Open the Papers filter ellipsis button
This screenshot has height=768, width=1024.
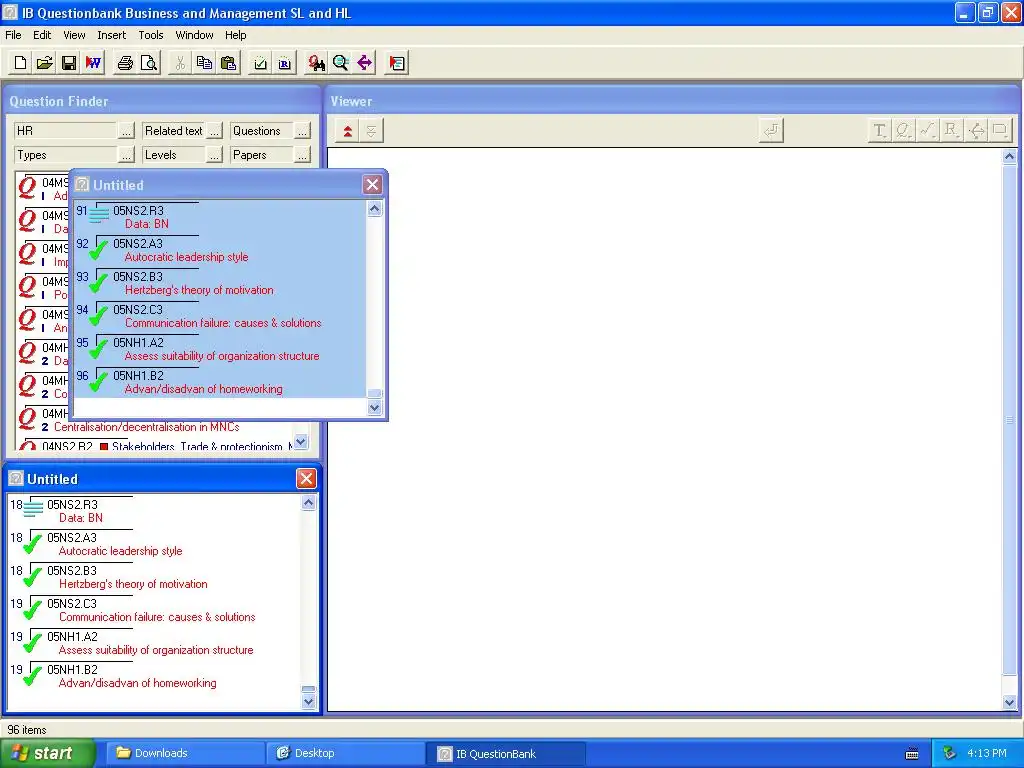(x=302, y=155)
